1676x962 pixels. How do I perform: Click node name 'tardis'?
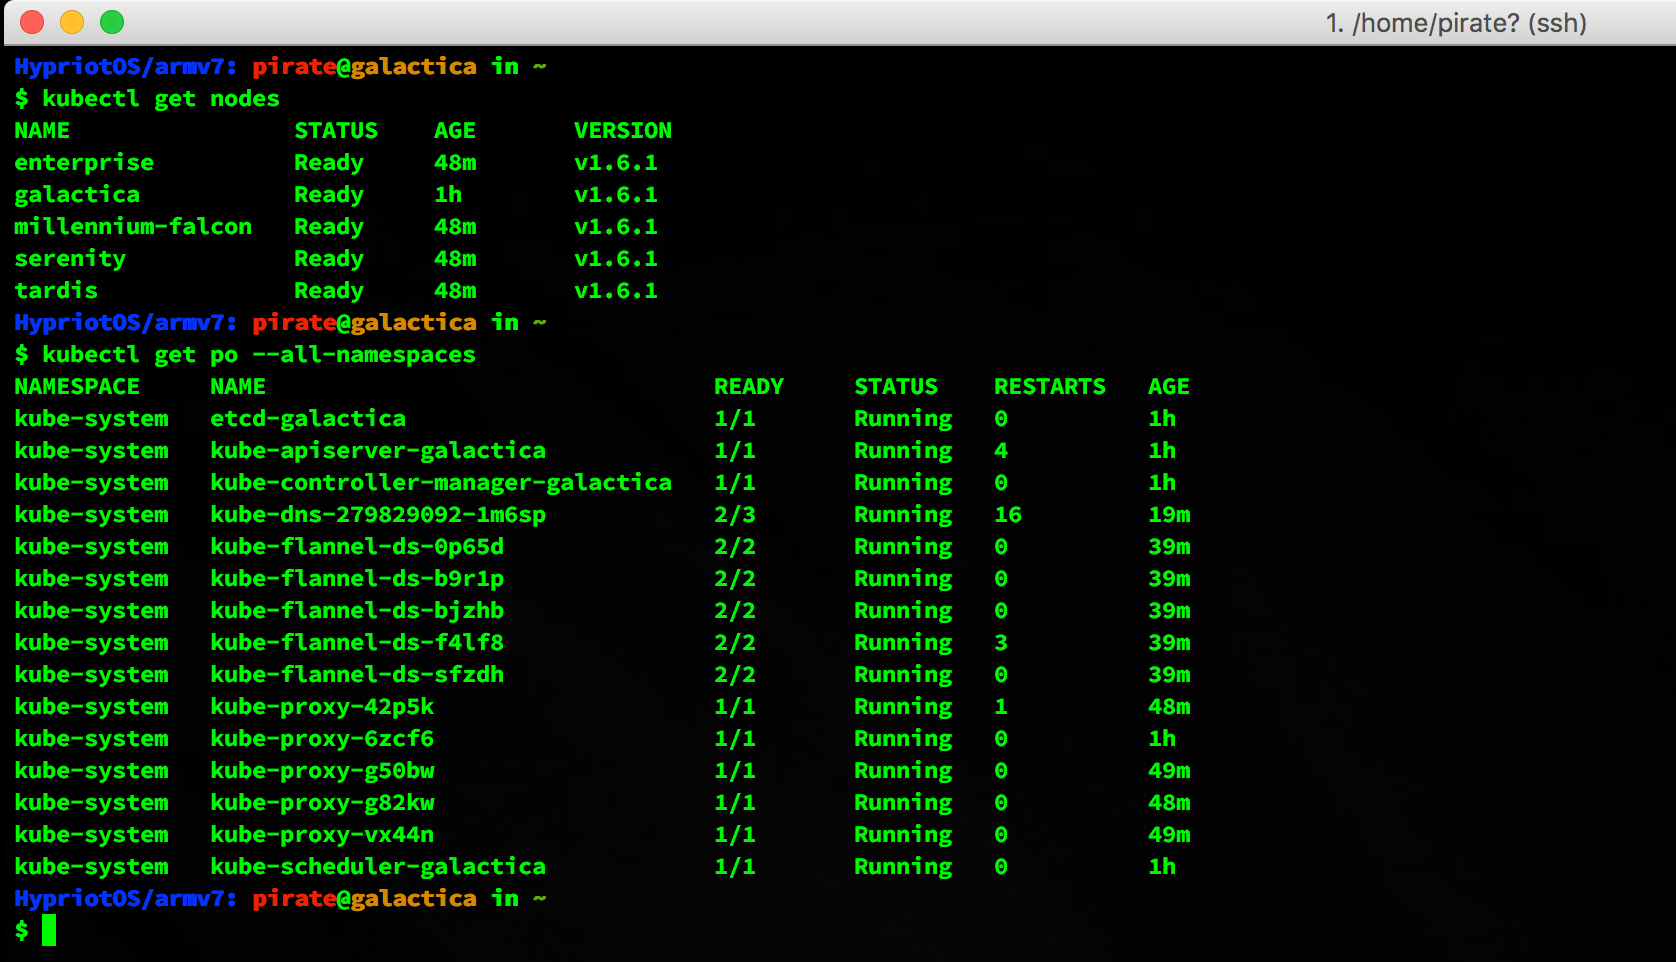[56, 291]
